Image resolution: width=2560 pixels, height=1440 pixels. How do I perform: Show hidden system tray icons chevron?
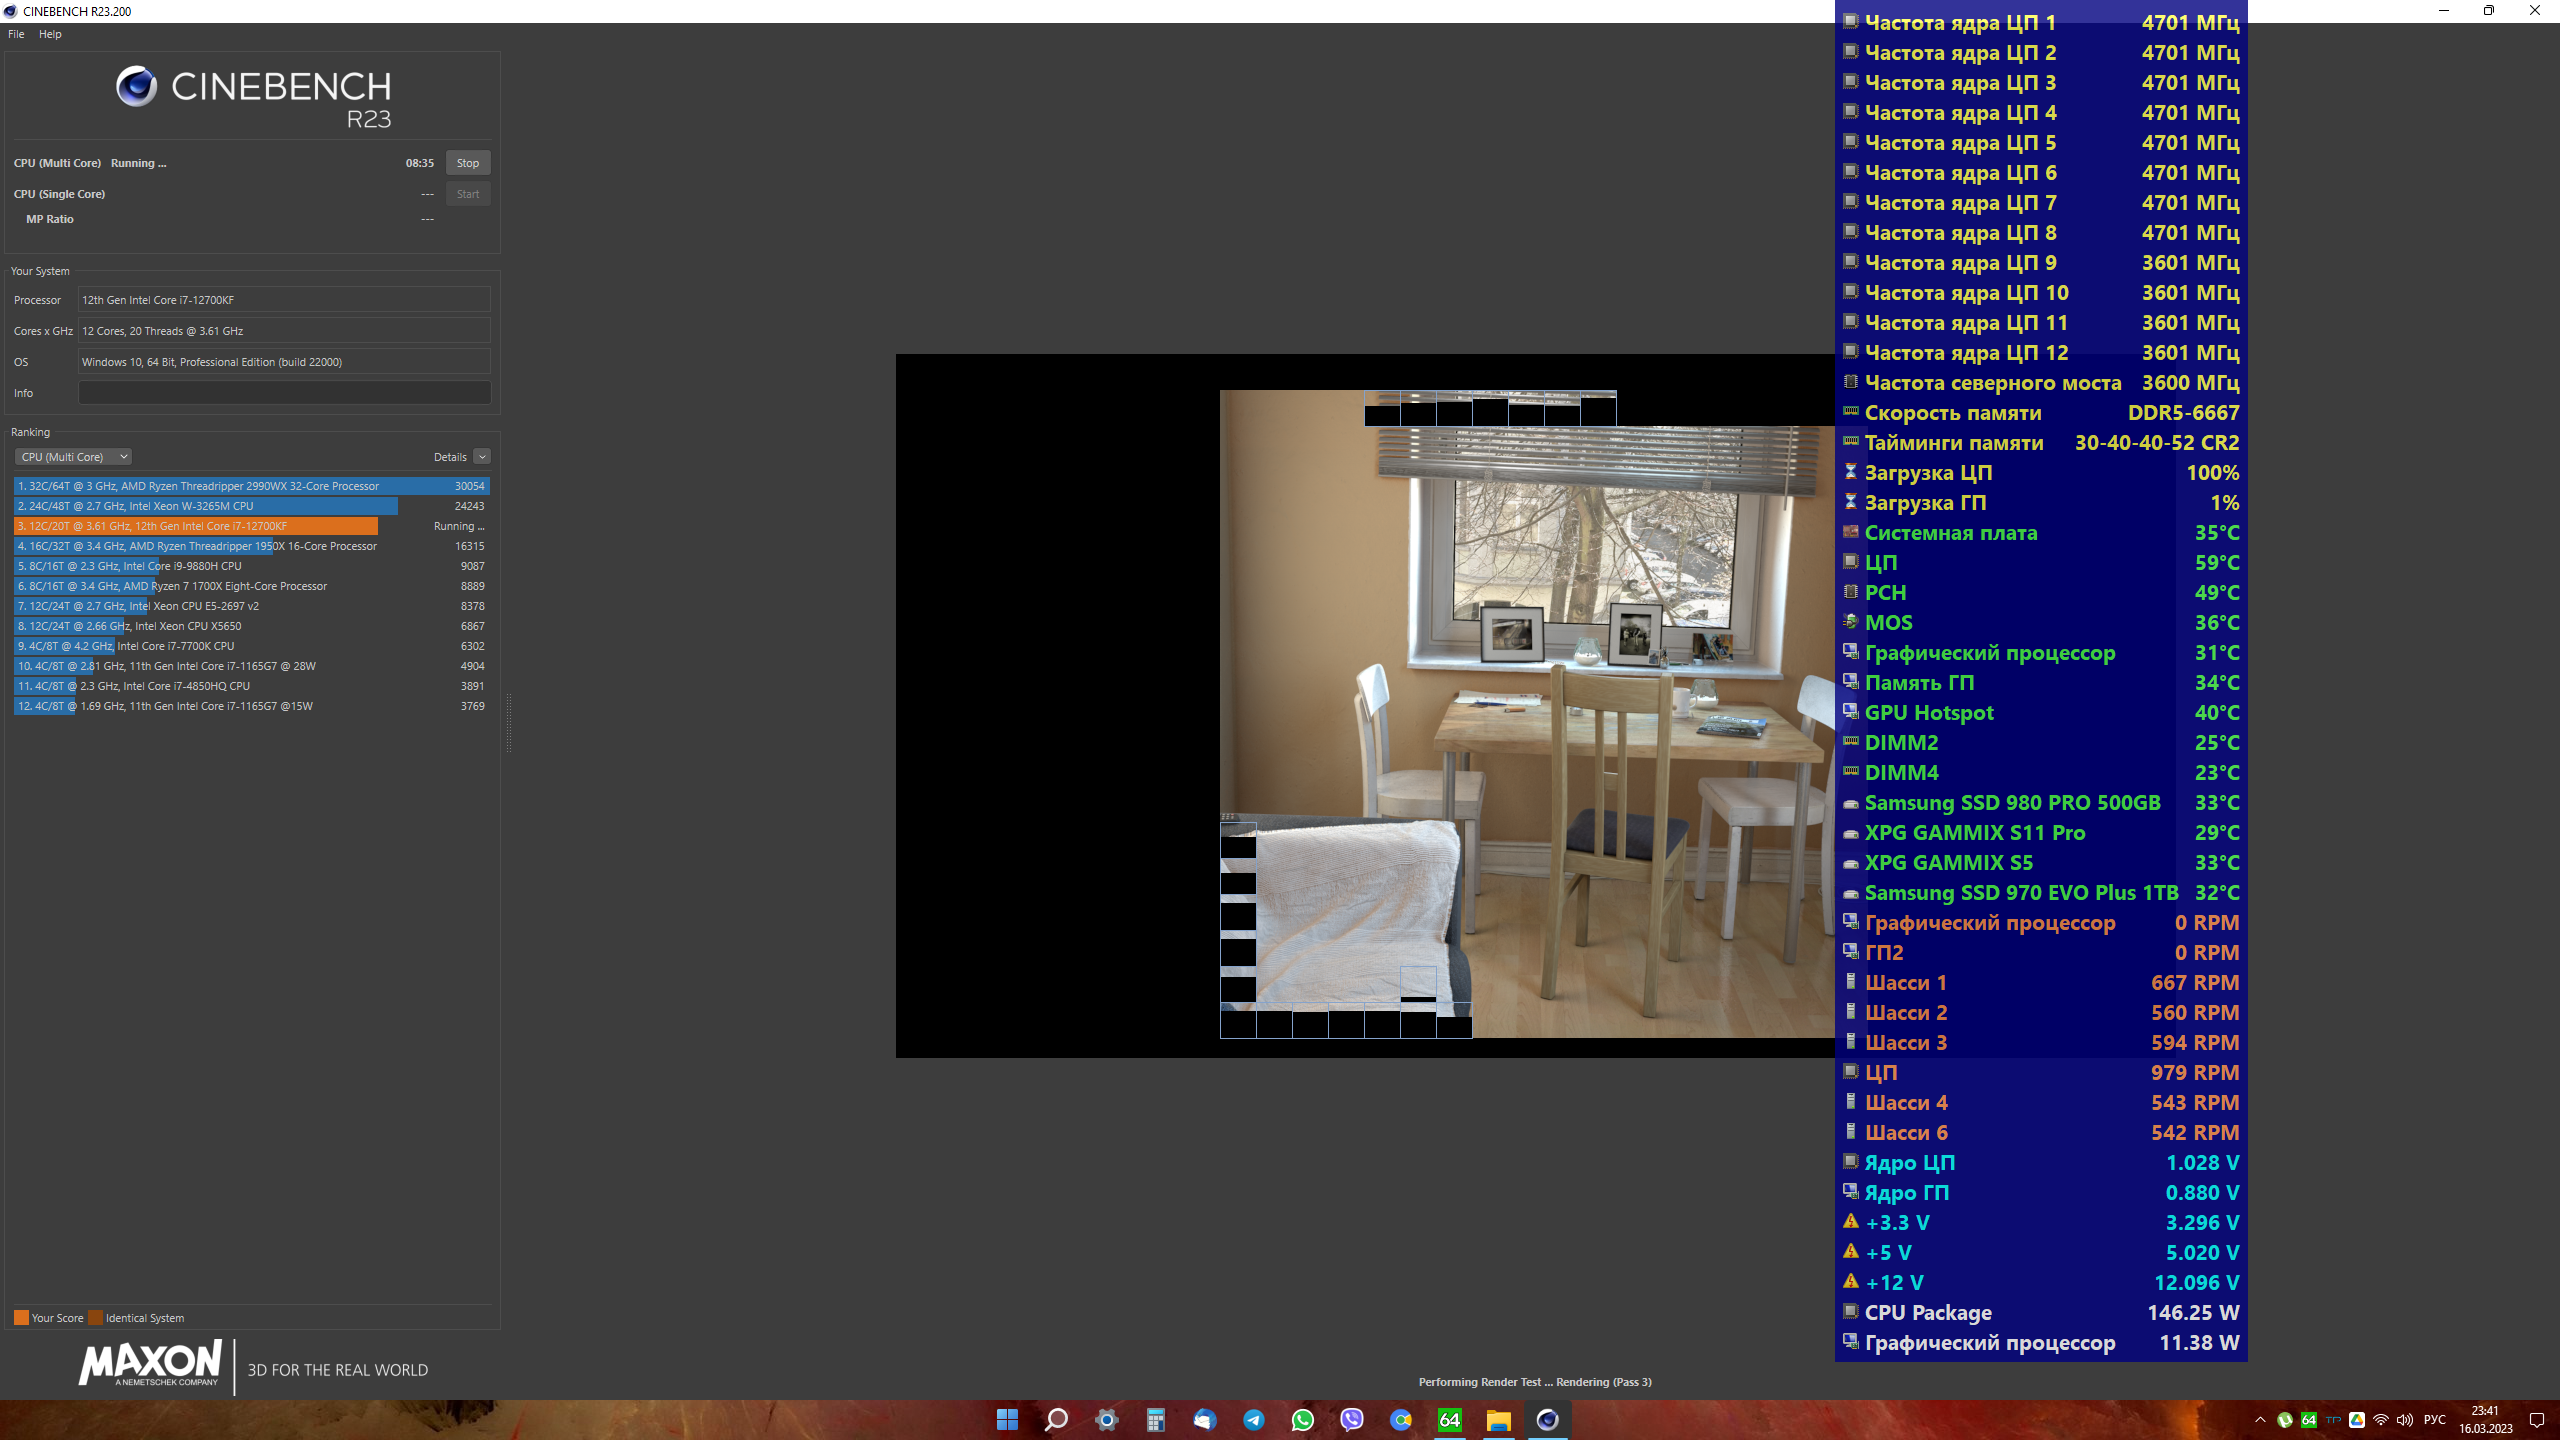2260,1420
